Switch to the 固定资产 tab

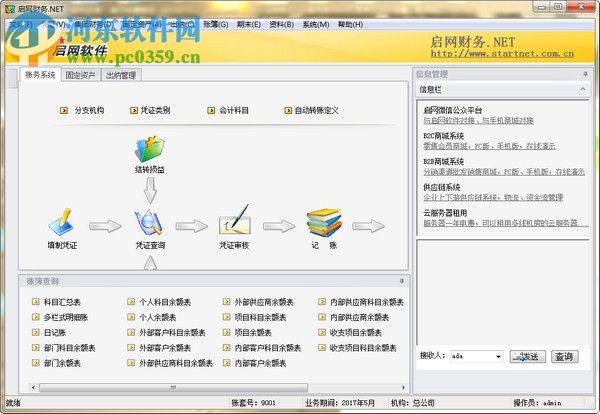click(x=80, y=75)
